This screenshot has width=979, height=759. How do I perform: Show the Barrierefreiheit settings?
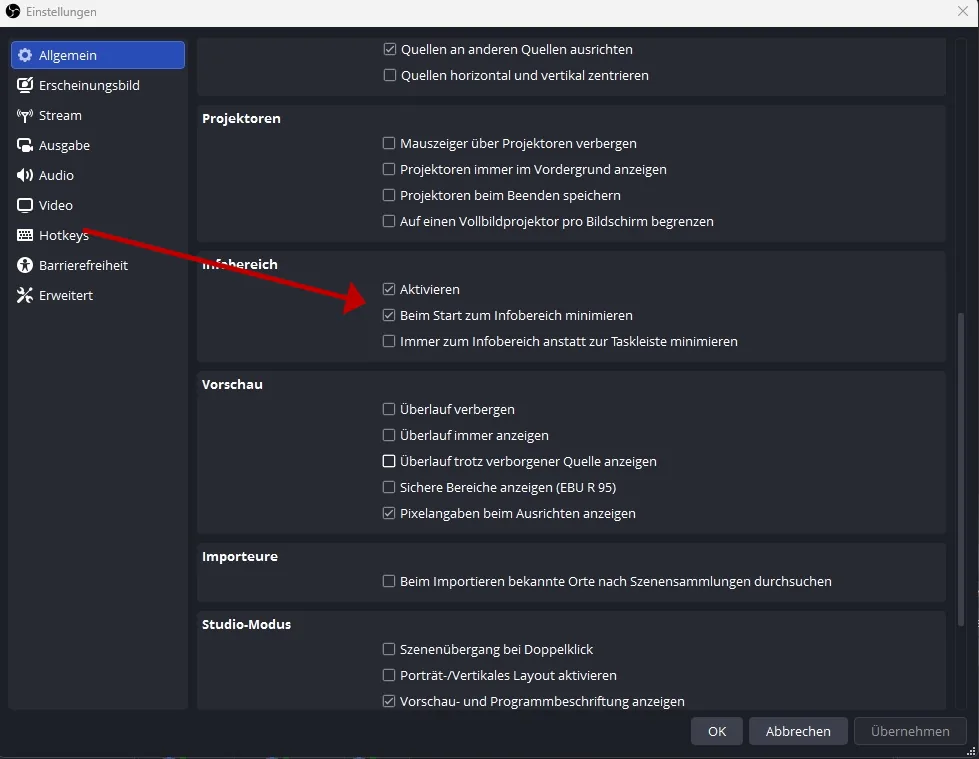pyautogui.click(x=98, y=265)
